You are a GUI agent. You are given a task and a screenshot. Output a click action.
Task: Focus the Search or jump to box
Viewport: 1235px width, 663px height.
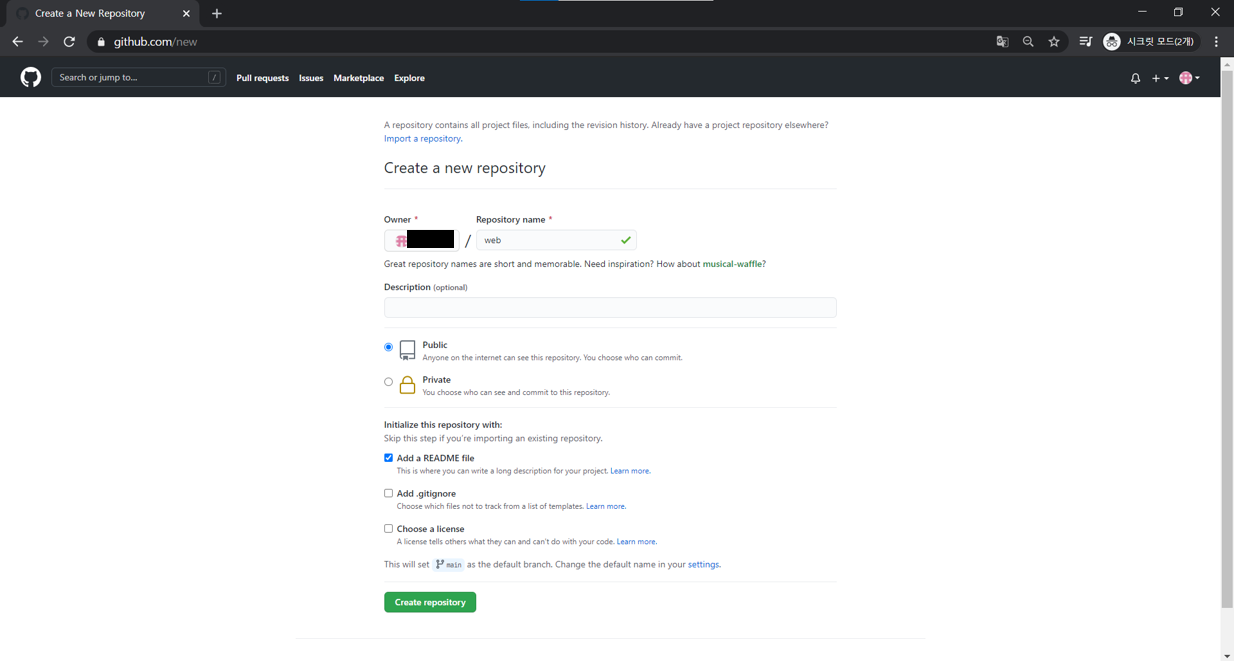(138, 77)
